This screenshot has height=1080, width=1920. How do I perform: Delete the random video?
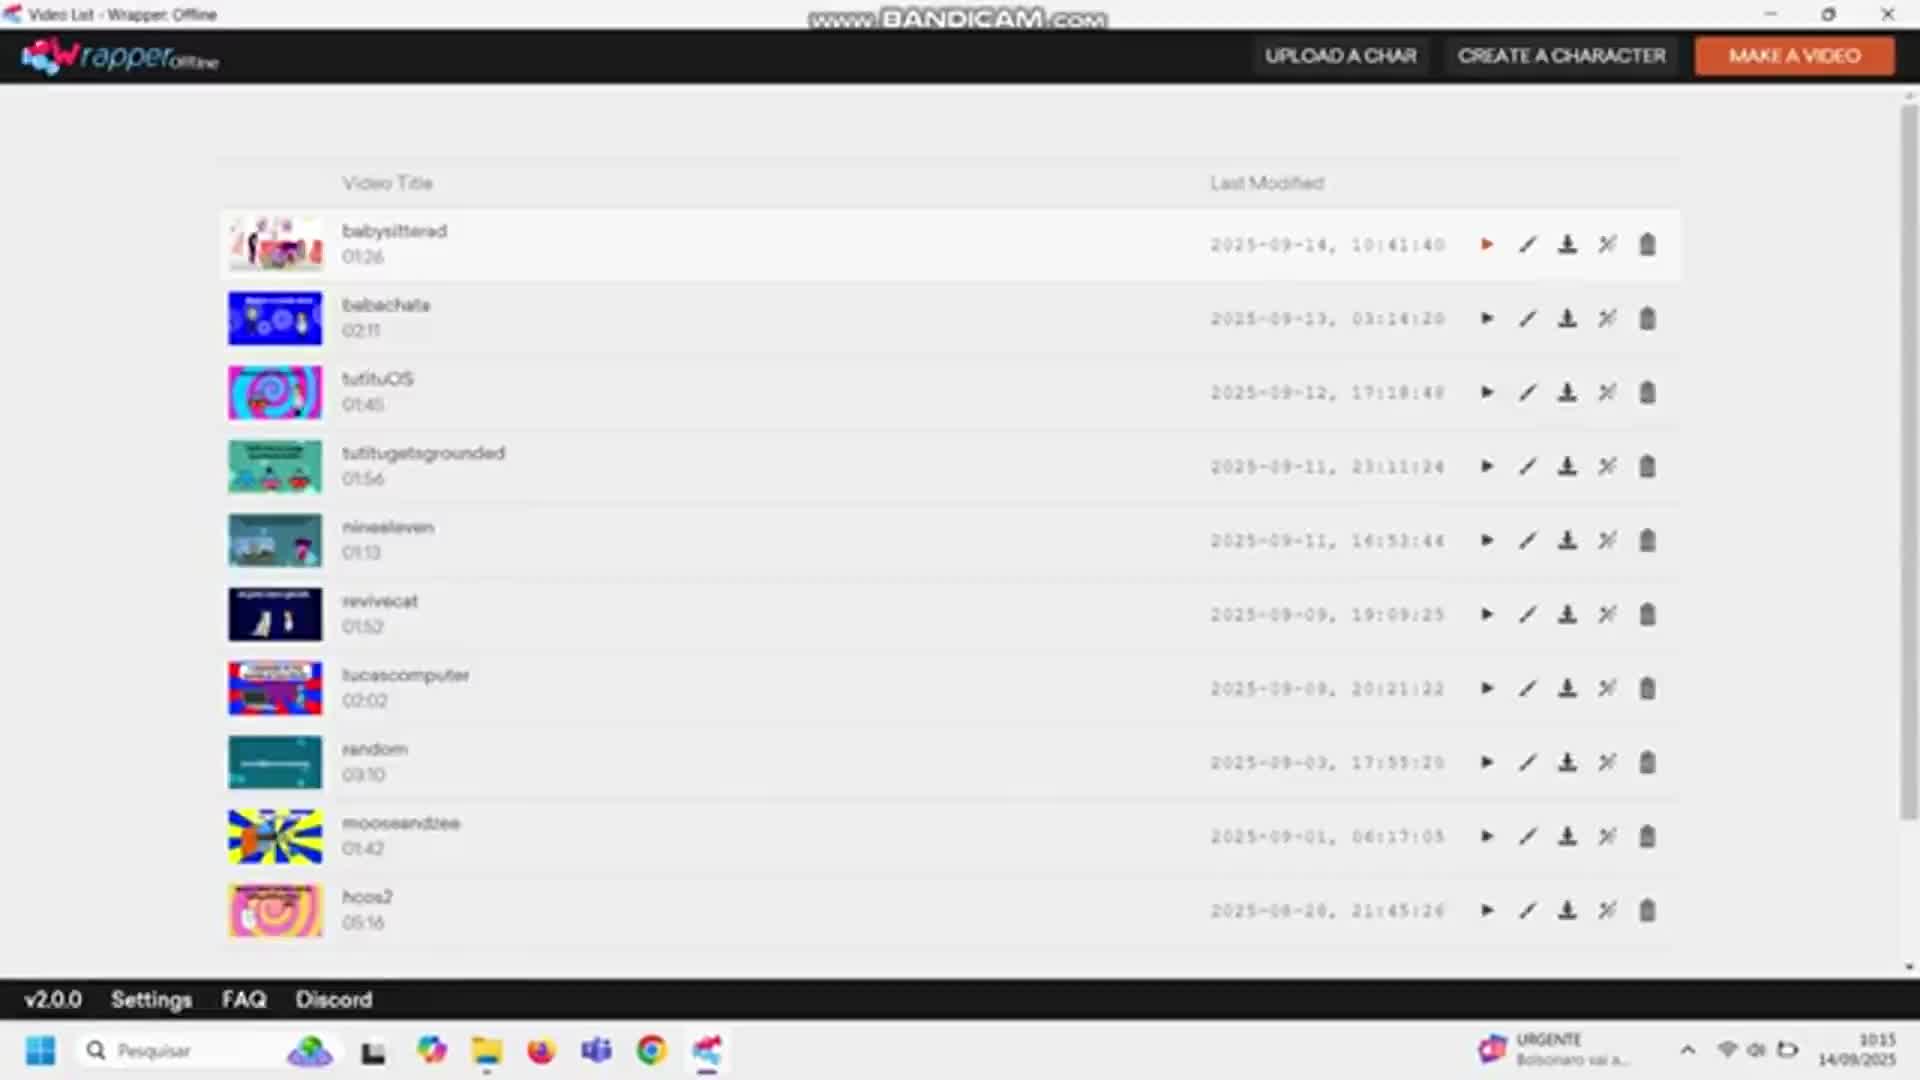(x=1647, y=762)
